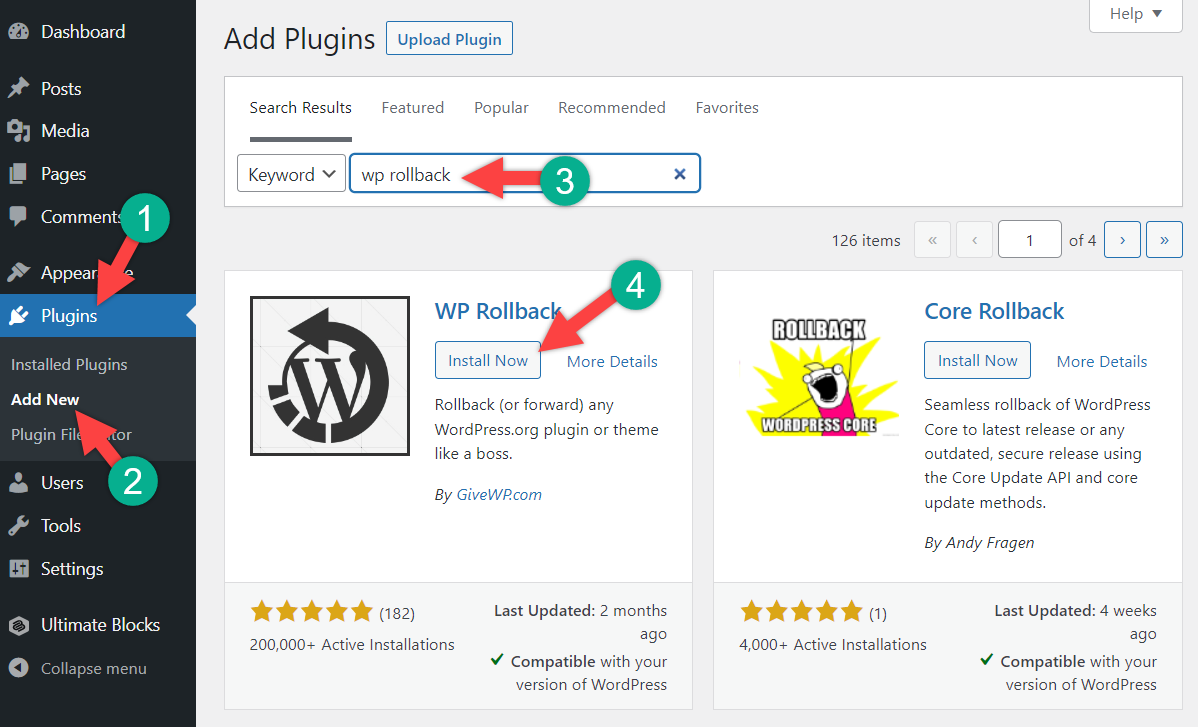Go to previous results page

(974, 240)
